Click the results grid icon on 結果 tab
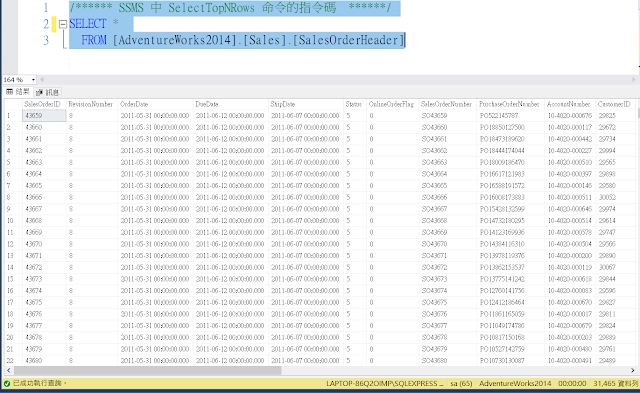 [9, 92]
